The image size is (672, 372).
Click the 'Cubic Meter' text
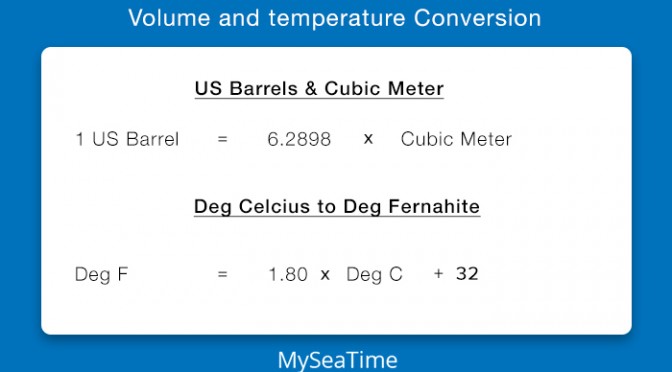tap(456, 139)
